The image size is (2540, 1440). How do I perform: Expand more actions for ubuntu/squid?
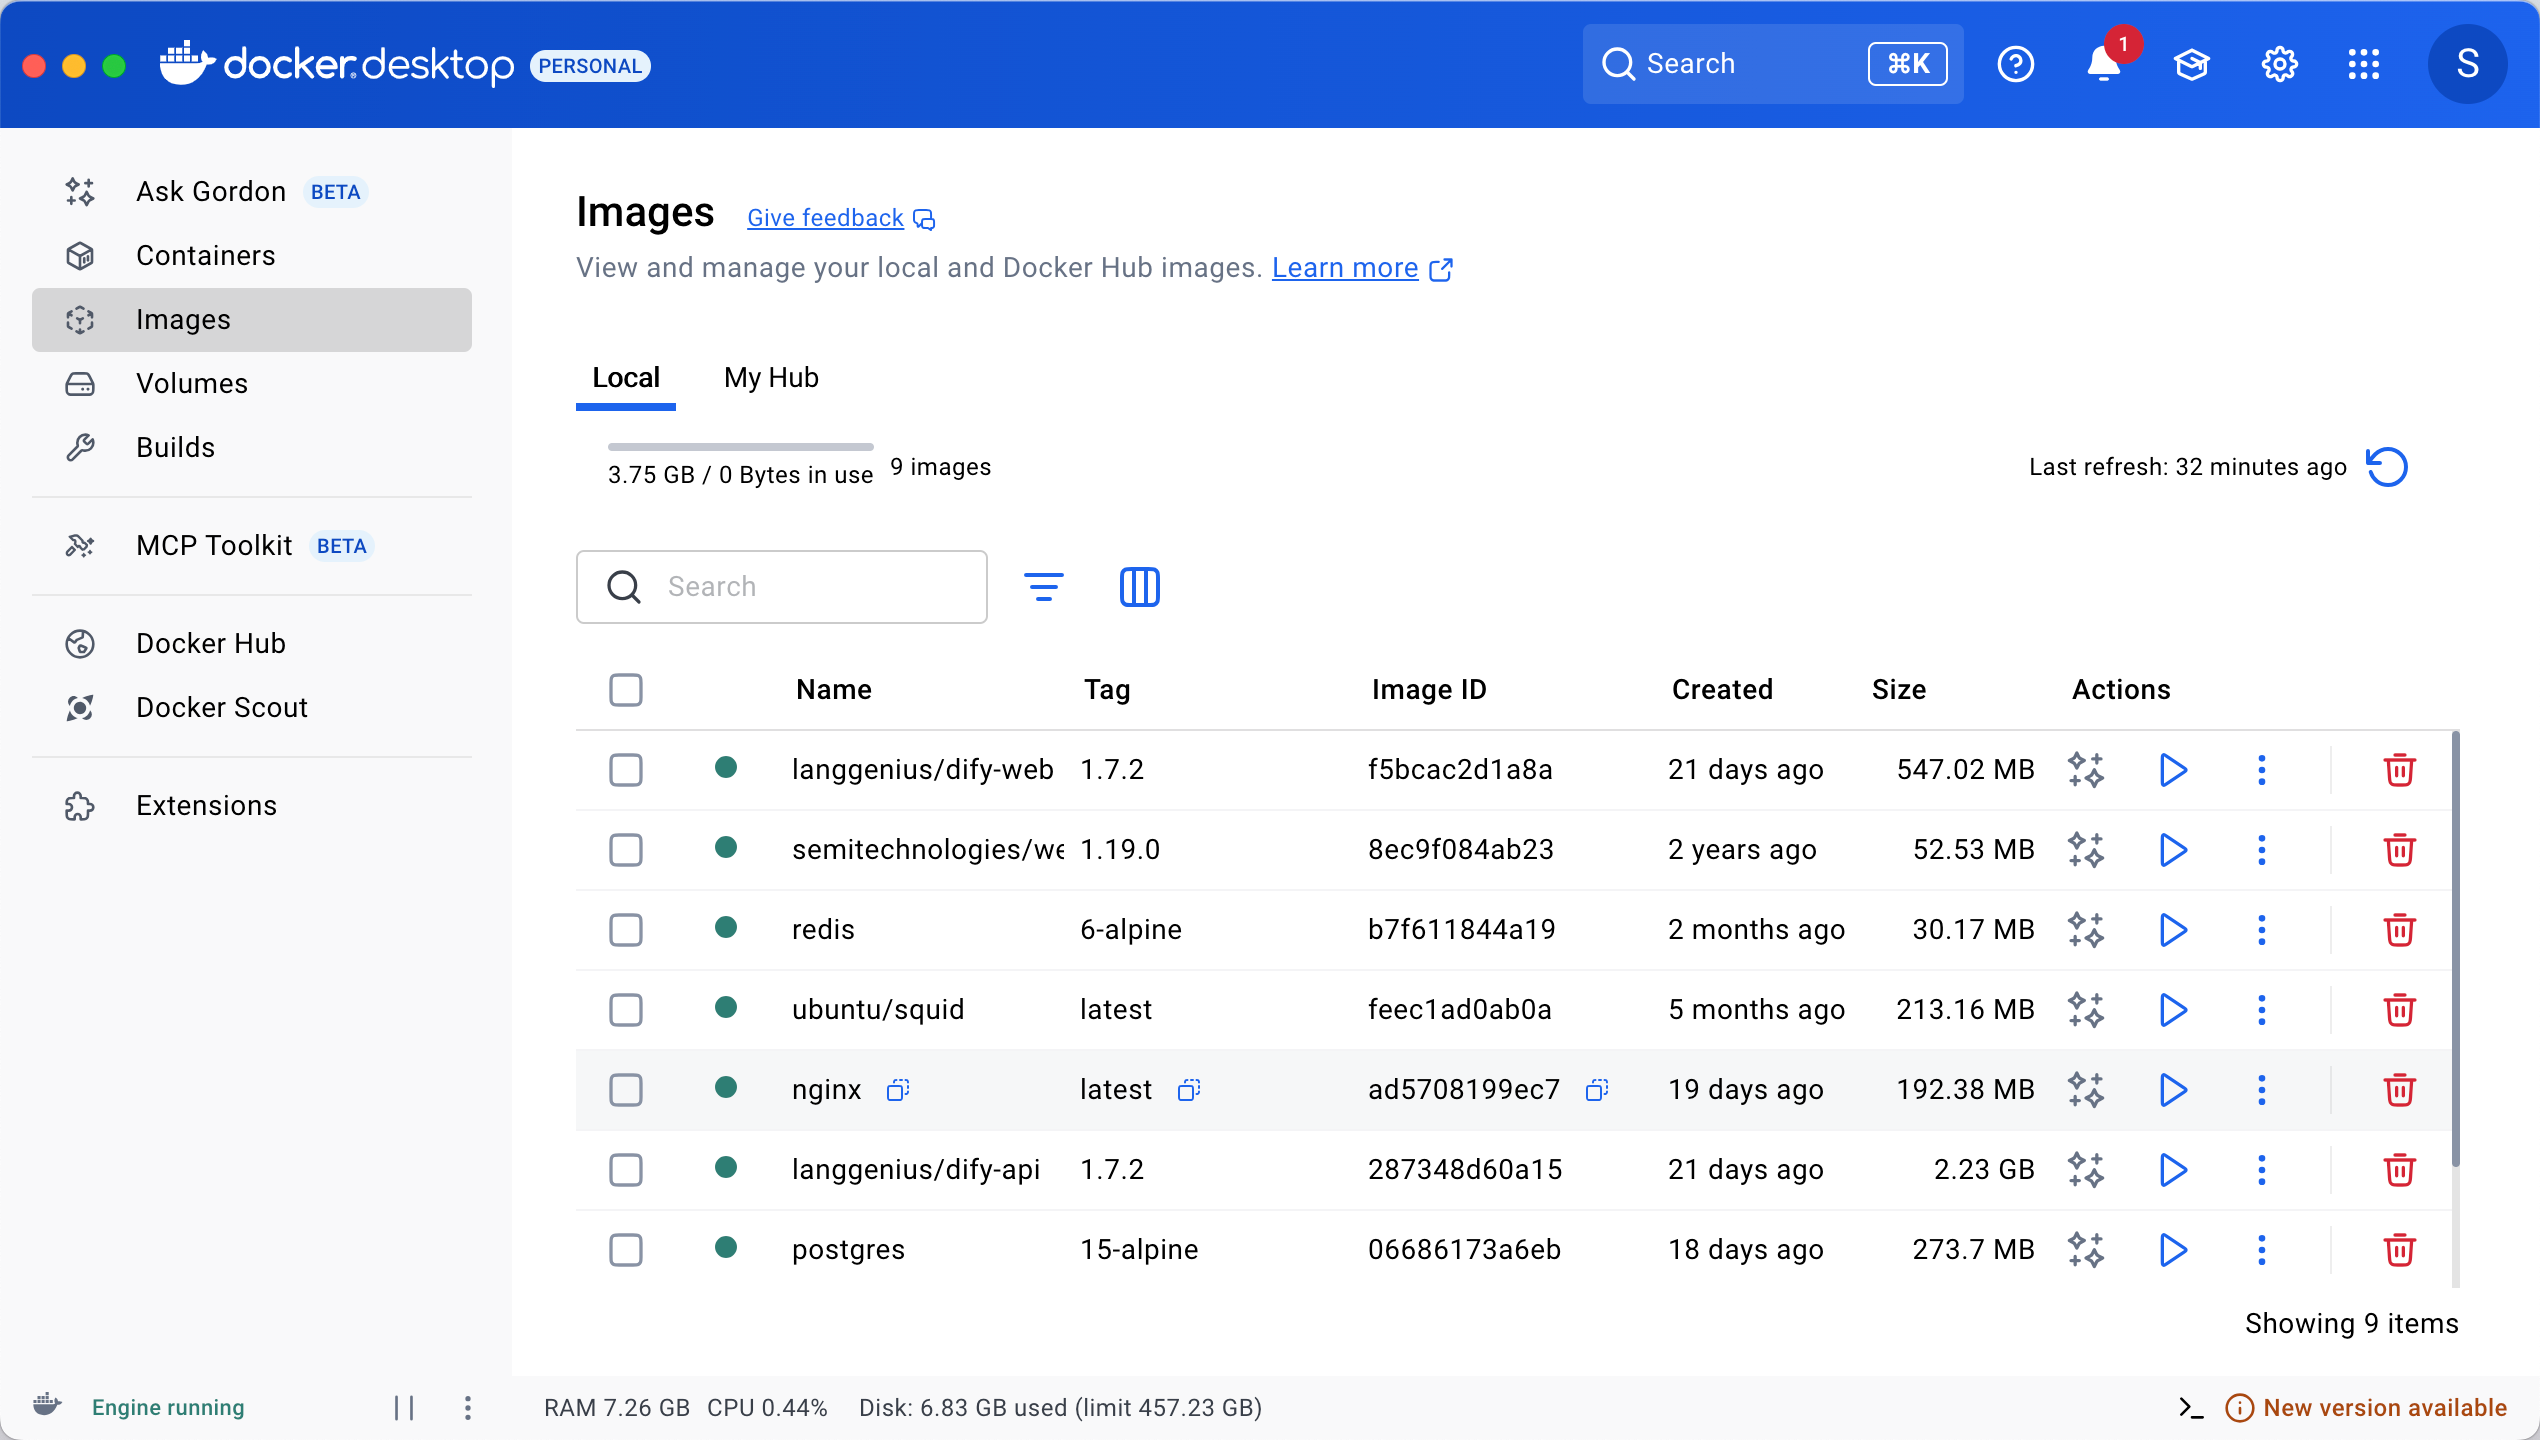tap(2261, 1010)
